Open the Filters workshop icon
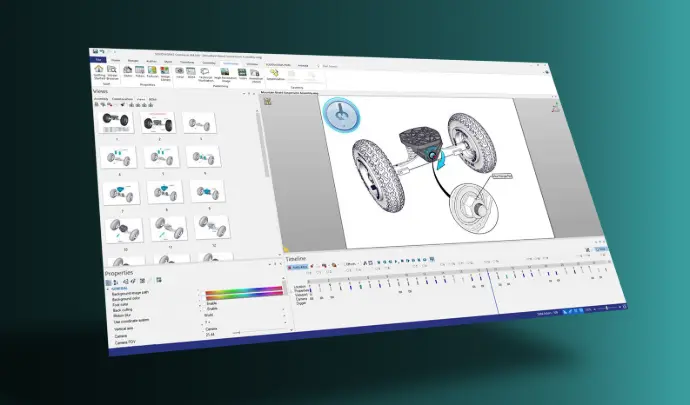The height and width of the screenshot is (405, 690). 140,72
